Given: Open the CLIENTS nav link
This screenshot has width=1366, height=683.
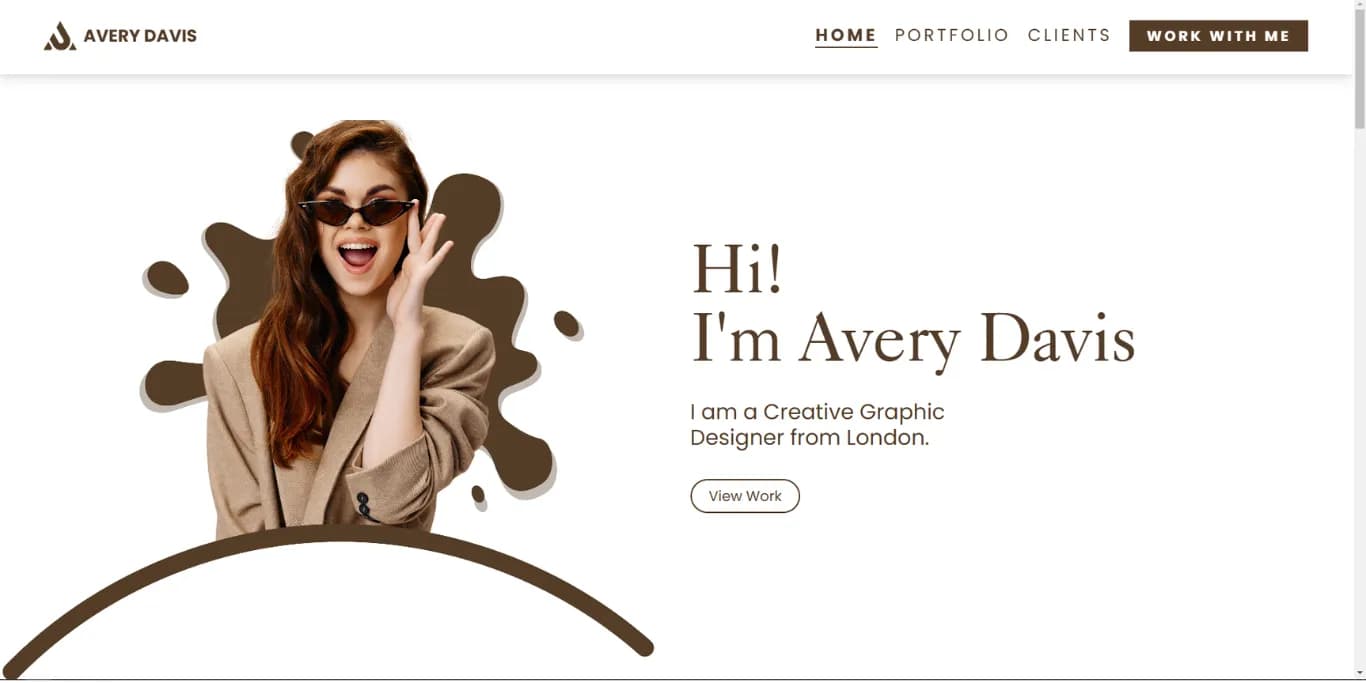Looking at the screenshot, I should (1069, 36).
